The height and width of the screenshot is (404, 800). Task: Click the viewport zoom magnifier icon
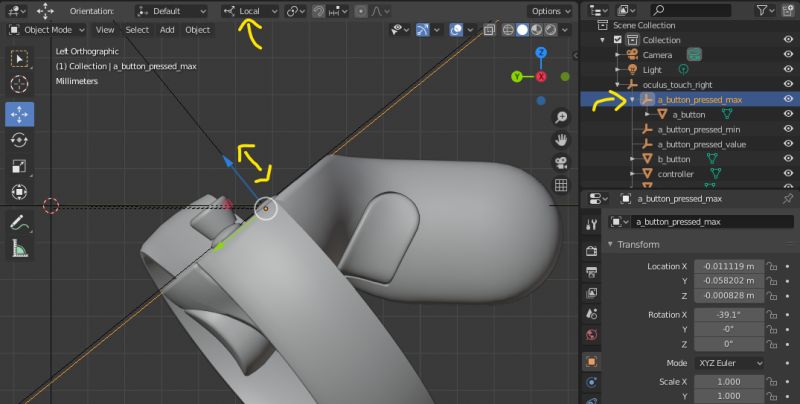561,118
